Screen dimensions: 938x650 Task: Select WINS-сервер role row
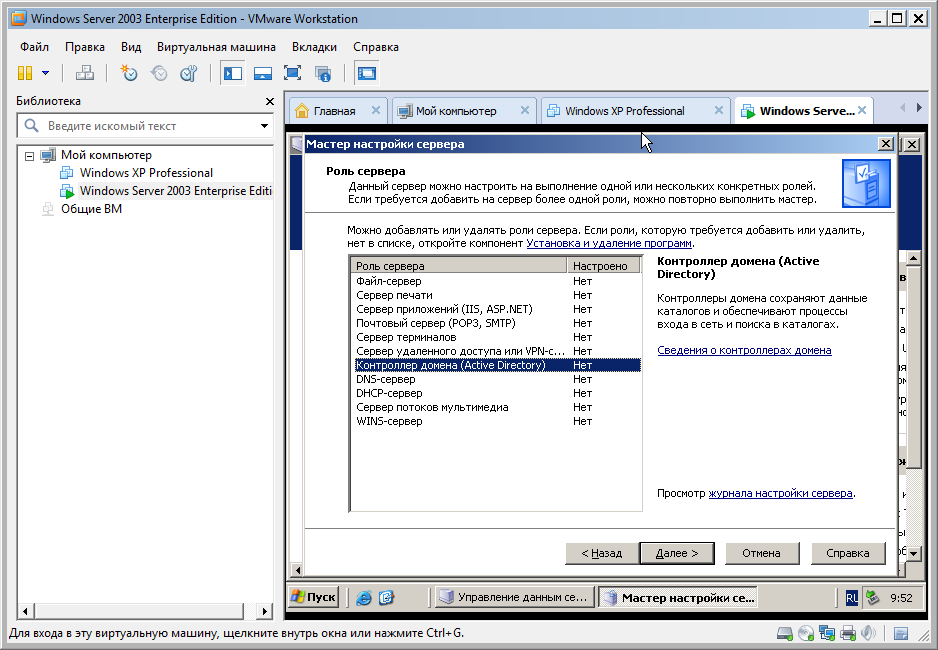[x=497, y=421]
